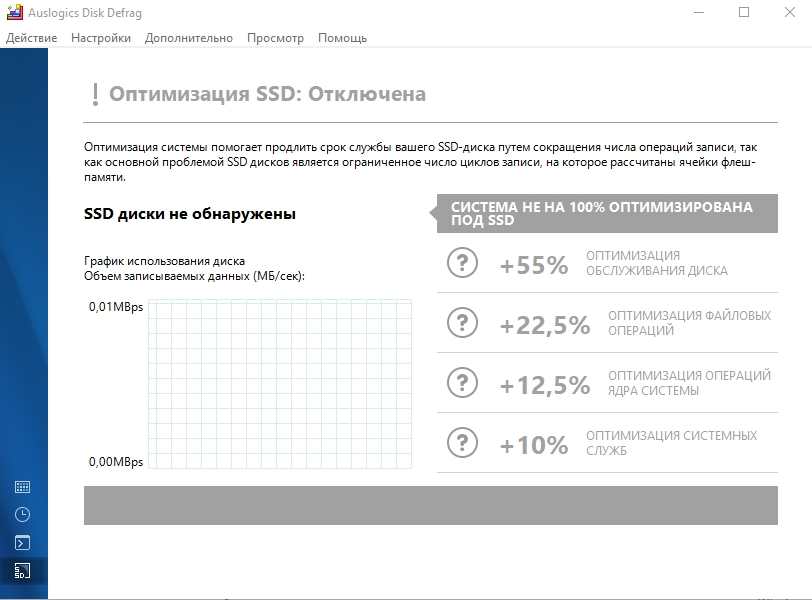
Task: Open the disk map view sidebar icon
Action: pyautogui.click(x=22, y=487)
